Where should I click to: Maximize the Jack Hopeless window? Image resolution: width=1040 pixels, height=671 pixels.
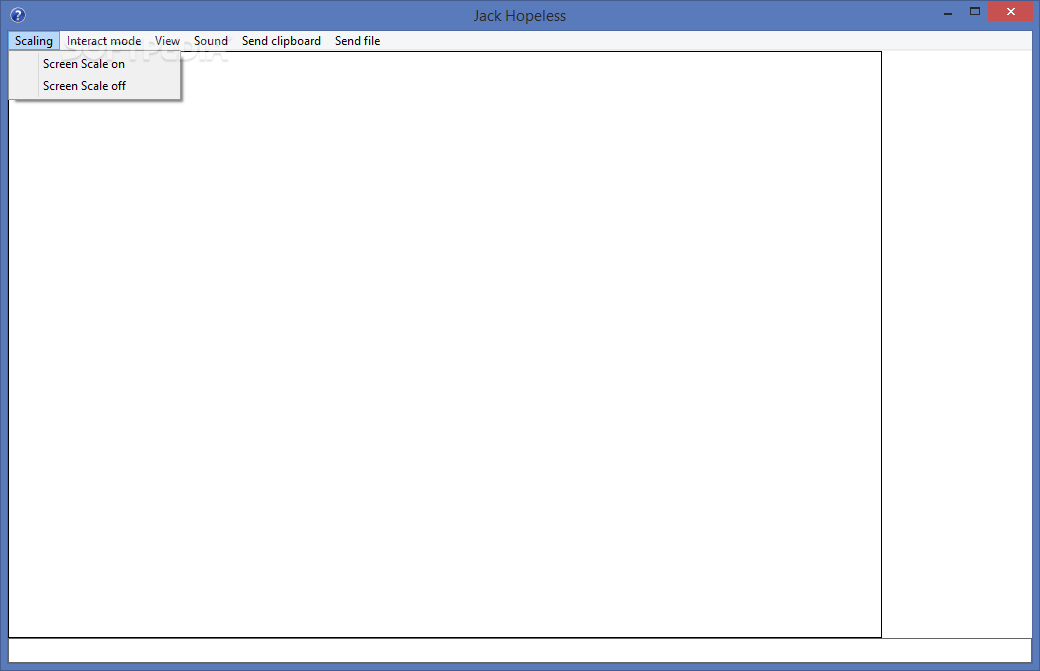[975, 11]
